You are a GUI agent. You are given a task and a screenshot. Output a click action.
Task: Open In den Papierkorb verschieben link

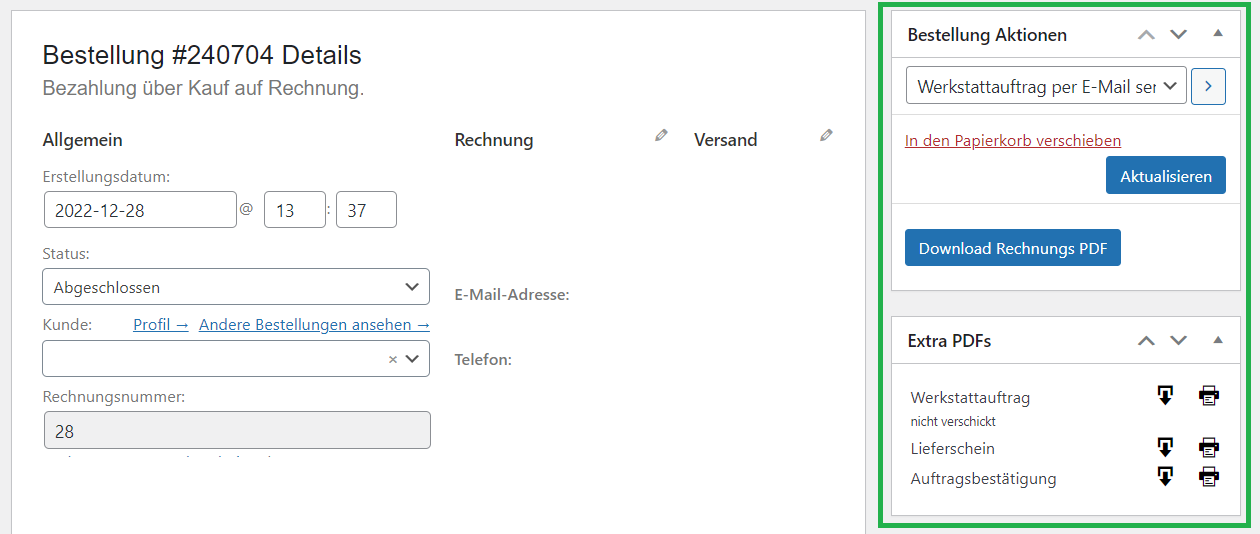pyautogui.click(x=1013, y=141)
